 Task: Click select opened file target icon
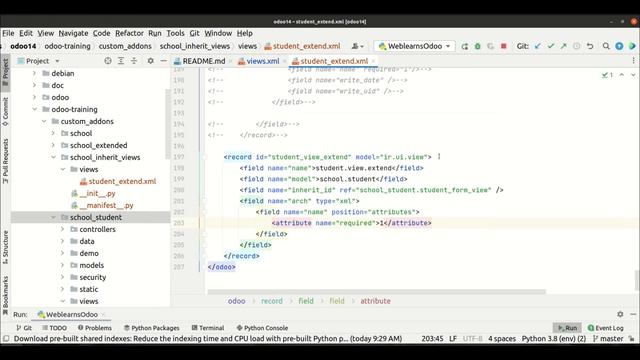click(x=108, y=61)
